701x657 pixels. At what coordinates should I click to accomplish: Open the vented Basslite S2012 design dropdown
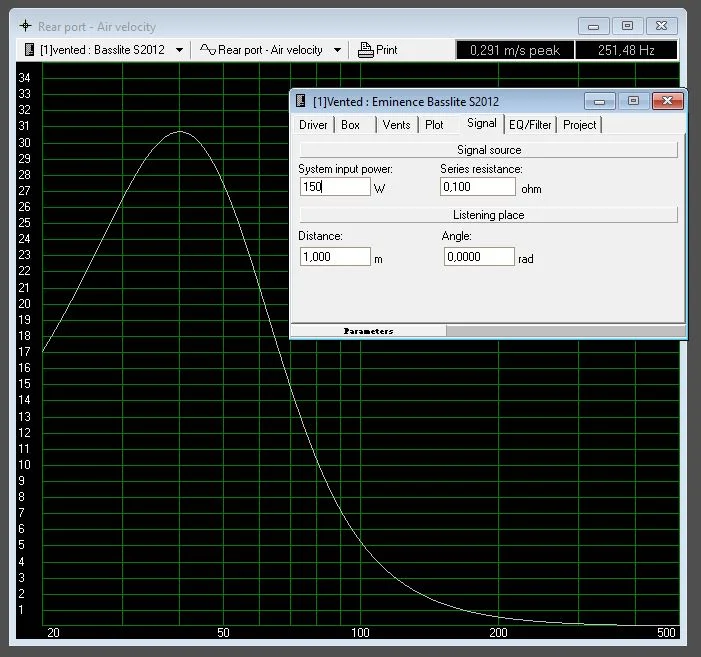tap(179, 49)
